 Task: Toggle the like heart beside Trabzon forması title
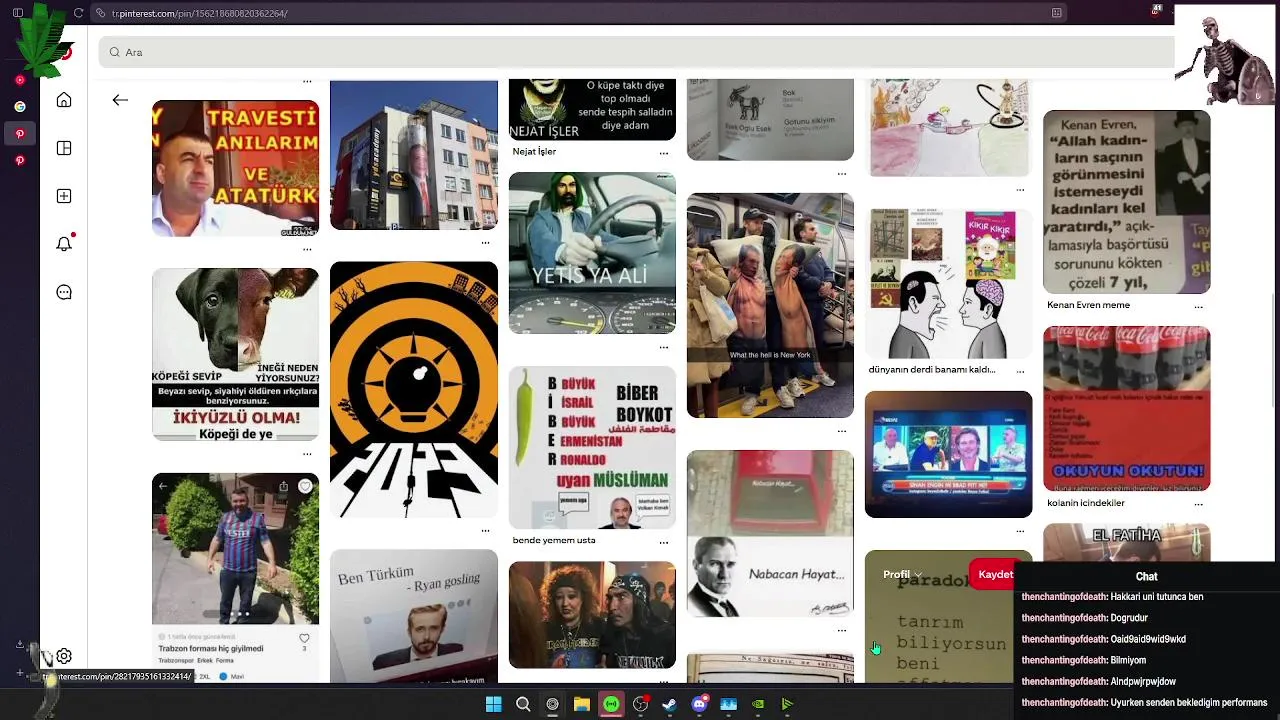(x=304, y=638)
